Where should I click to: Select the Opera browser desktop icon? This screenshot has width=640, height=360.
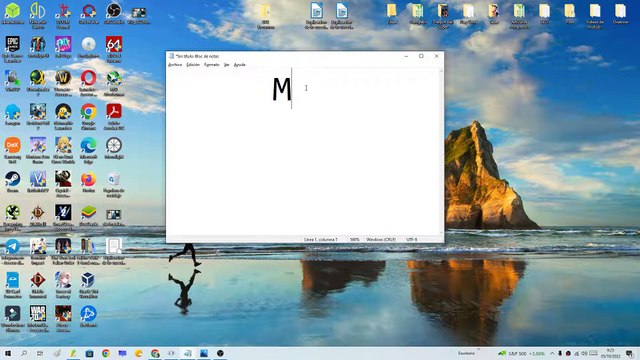(x=89, y=82)
